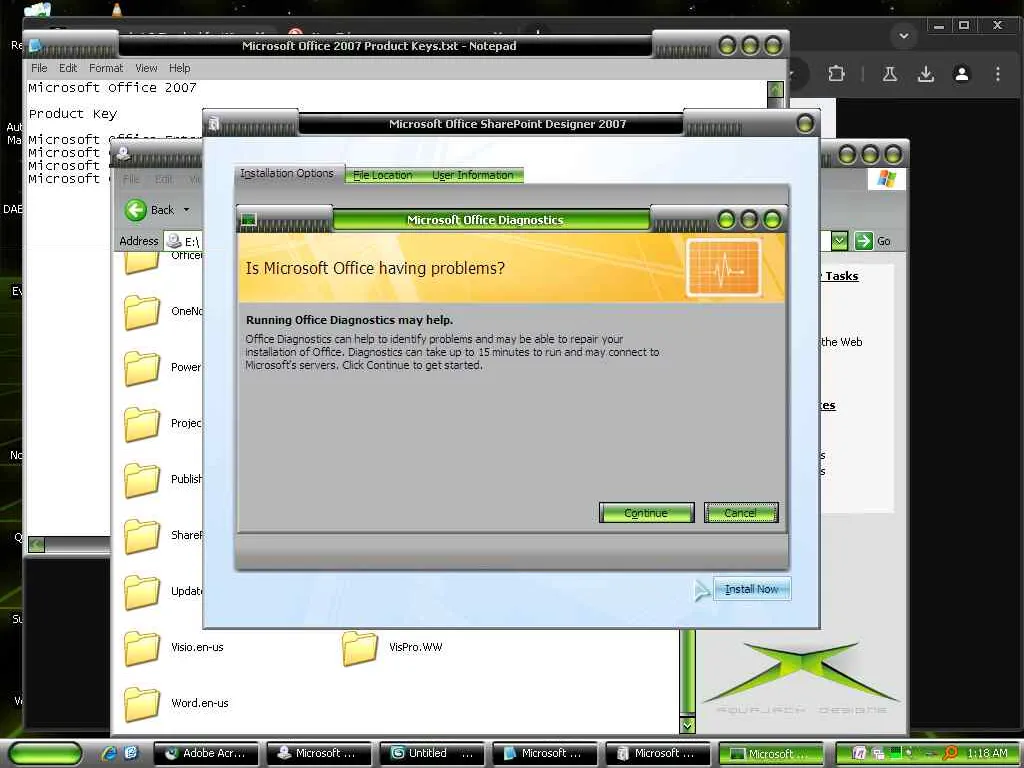1024x768 pixels.
Task: Open Notepad's File menu
Action: pos(39,68)
